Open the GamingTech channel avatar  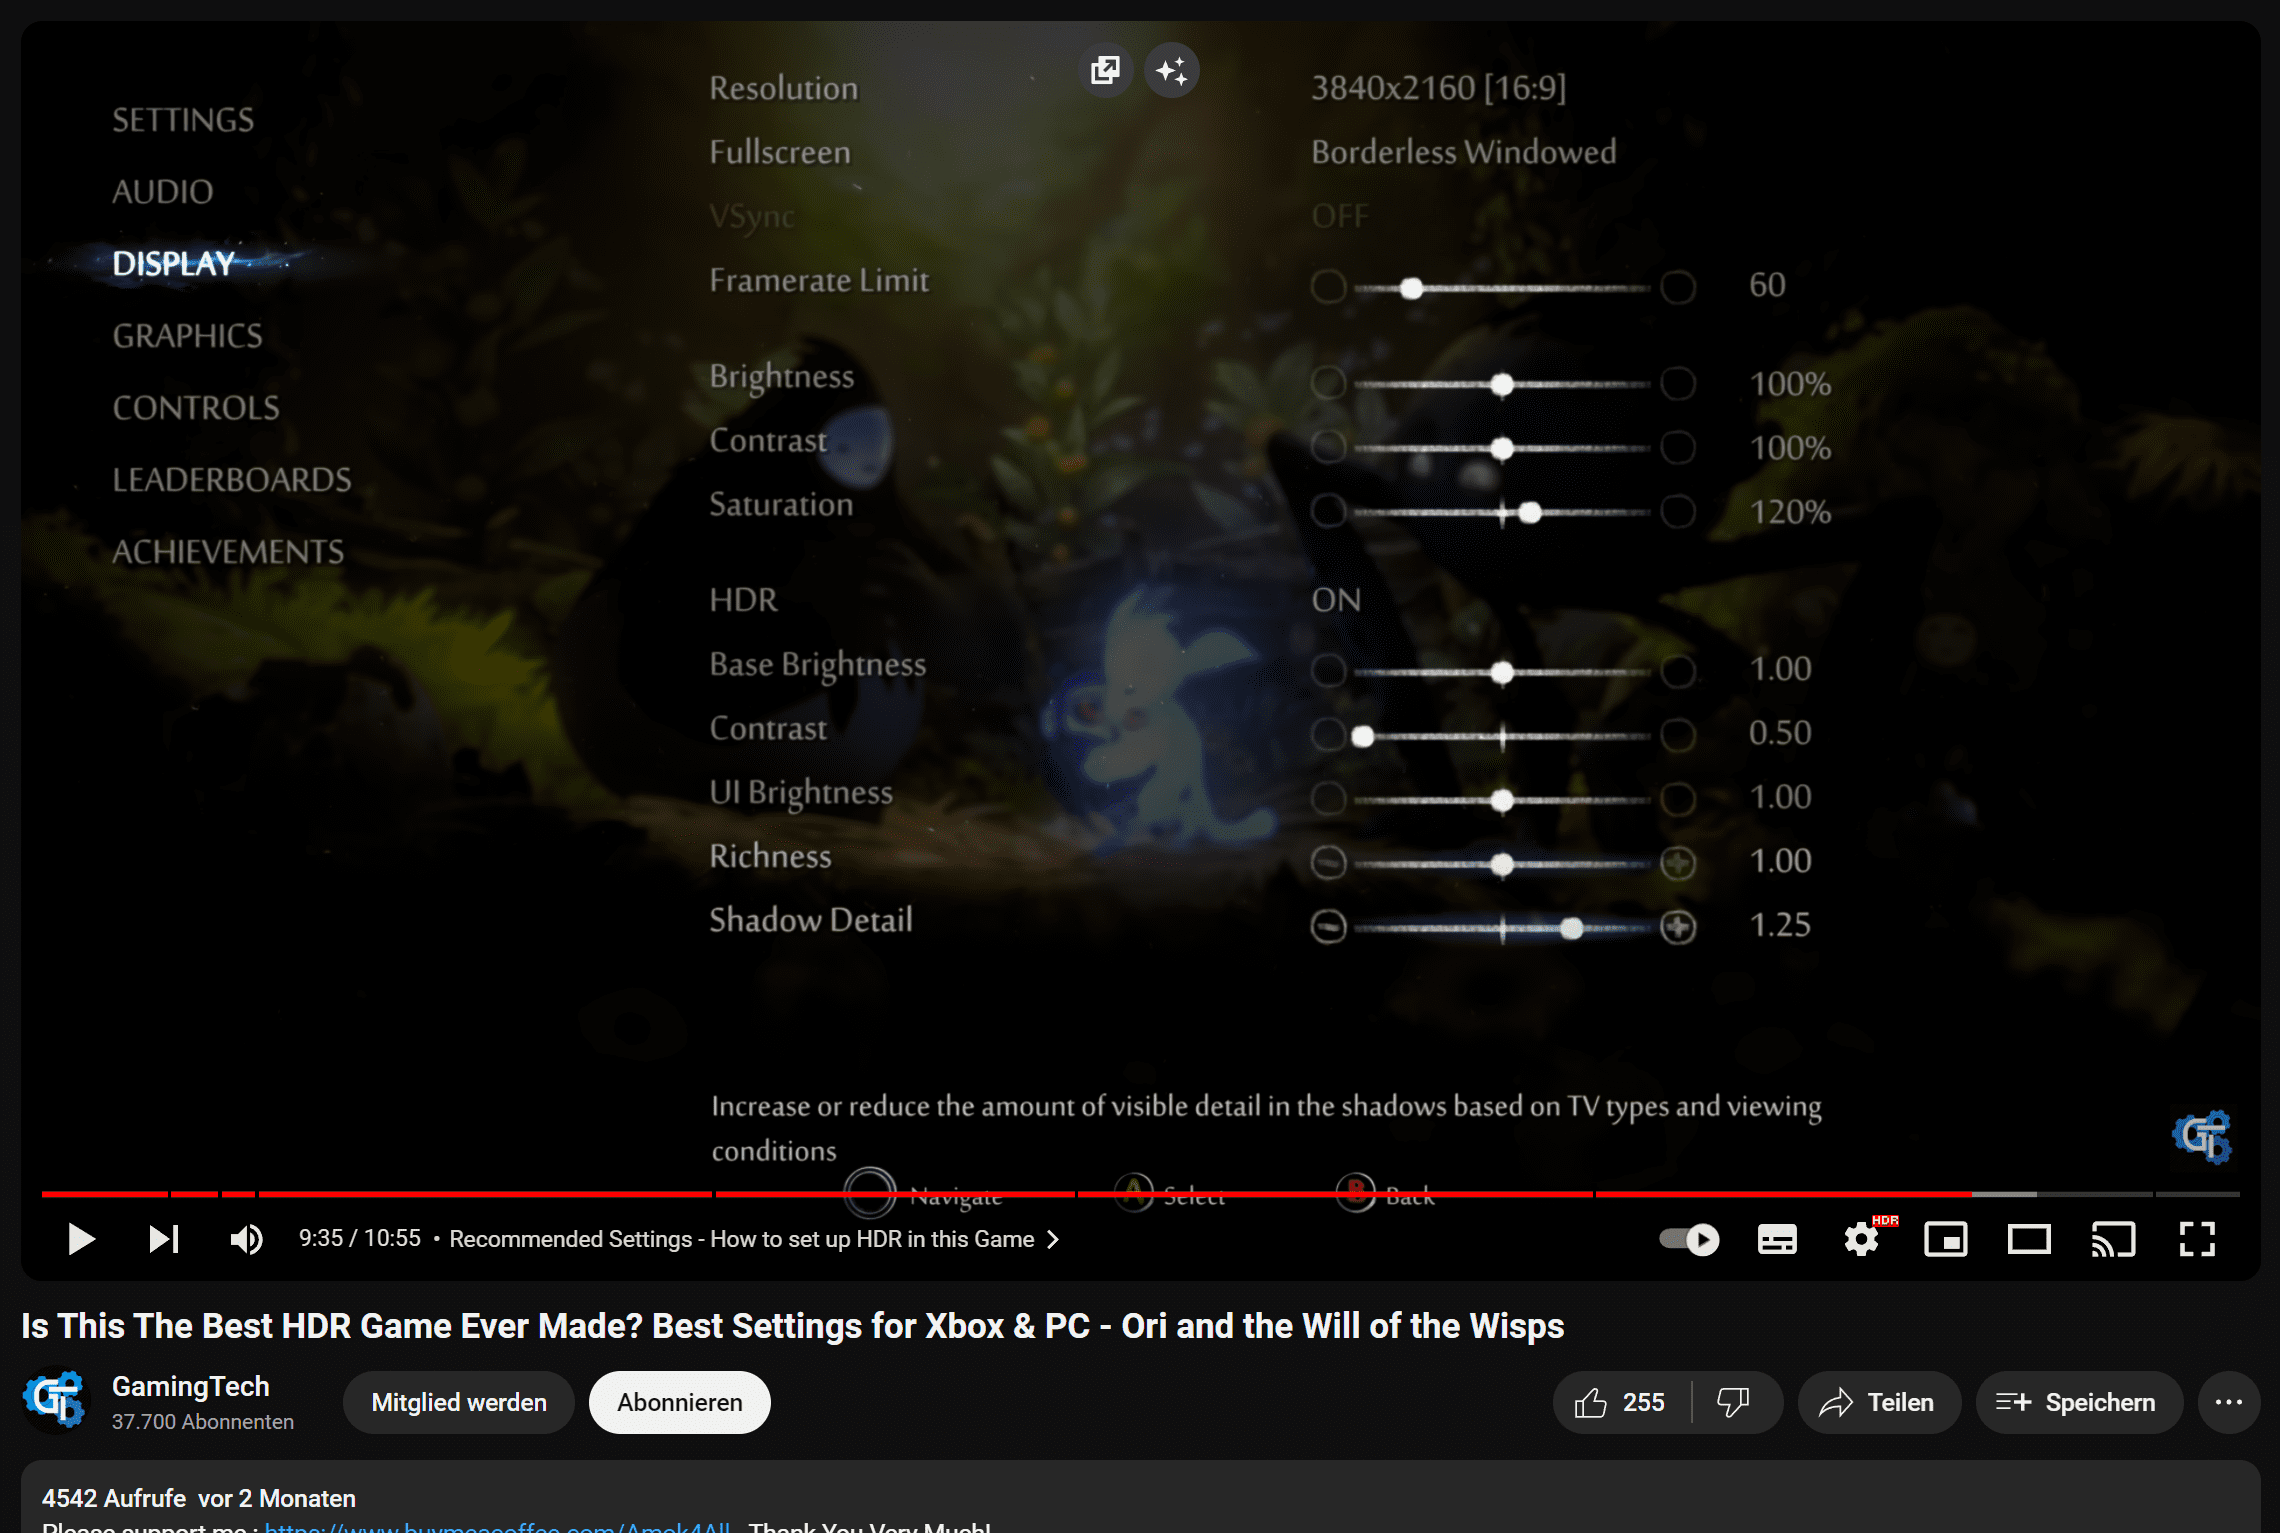pyautogui.click(x=56, y=1401)
